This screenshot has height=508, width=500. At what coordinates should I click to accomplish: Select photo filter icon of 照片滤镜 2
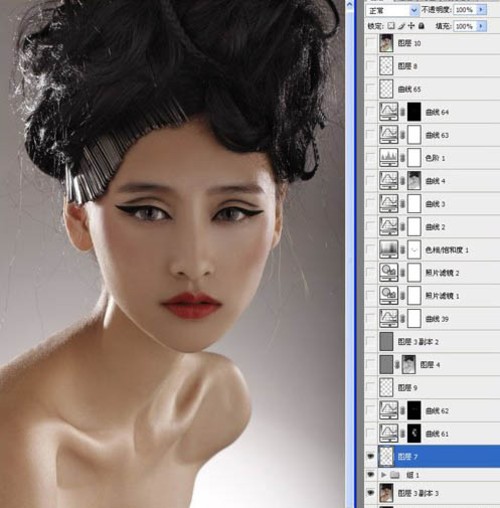click(389, 273)
